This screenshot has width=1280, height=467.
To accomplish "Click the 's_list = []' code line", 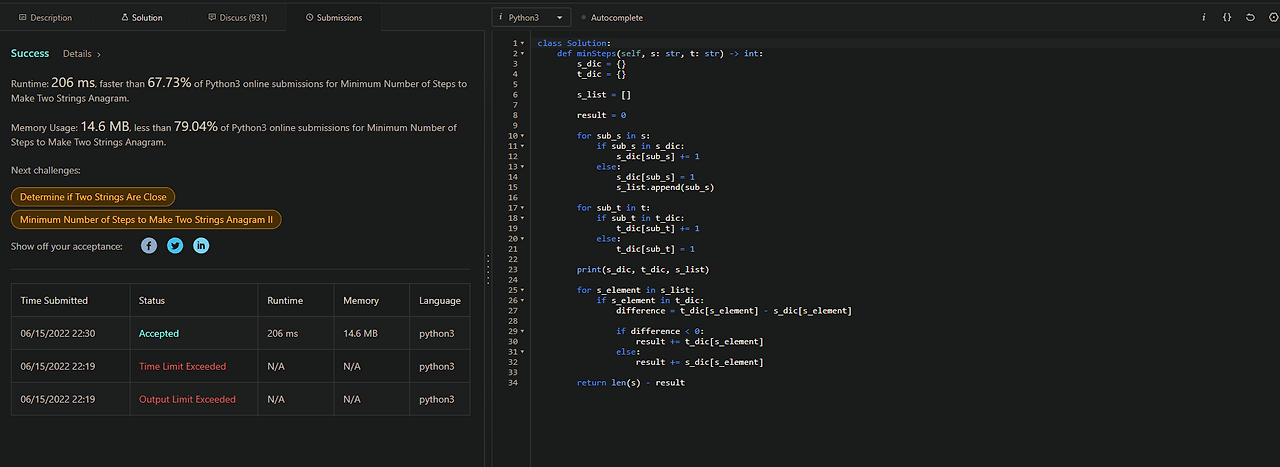I will tap(604, 94).
